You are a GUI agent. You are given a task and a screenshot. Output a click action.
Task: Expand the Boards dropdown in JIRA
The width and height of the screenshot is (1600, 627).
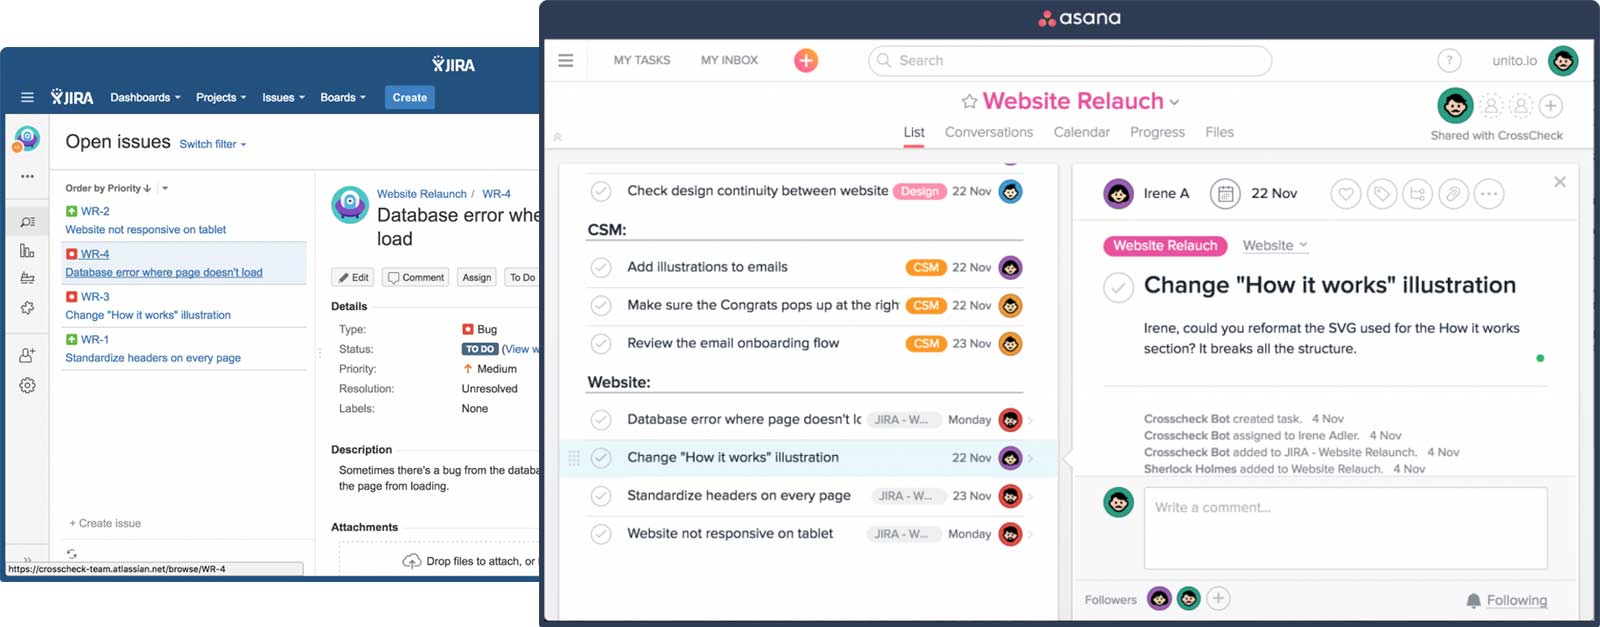pyautogui.click(x=343, y=97)
